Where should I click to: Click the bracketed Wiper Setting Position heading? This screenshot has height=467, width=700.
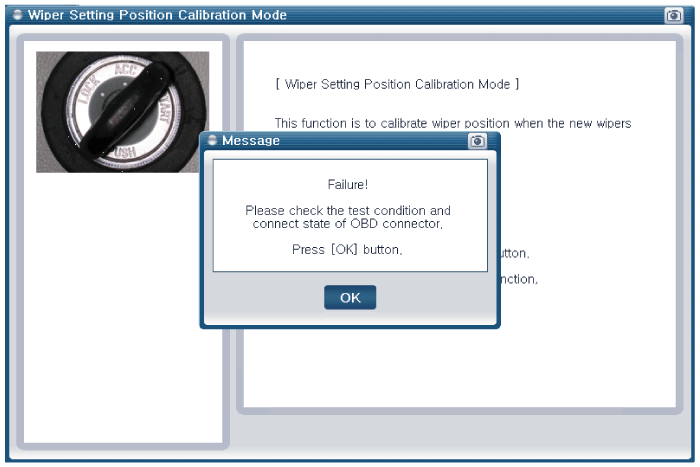pyautogui.click(x=397, y=85)
